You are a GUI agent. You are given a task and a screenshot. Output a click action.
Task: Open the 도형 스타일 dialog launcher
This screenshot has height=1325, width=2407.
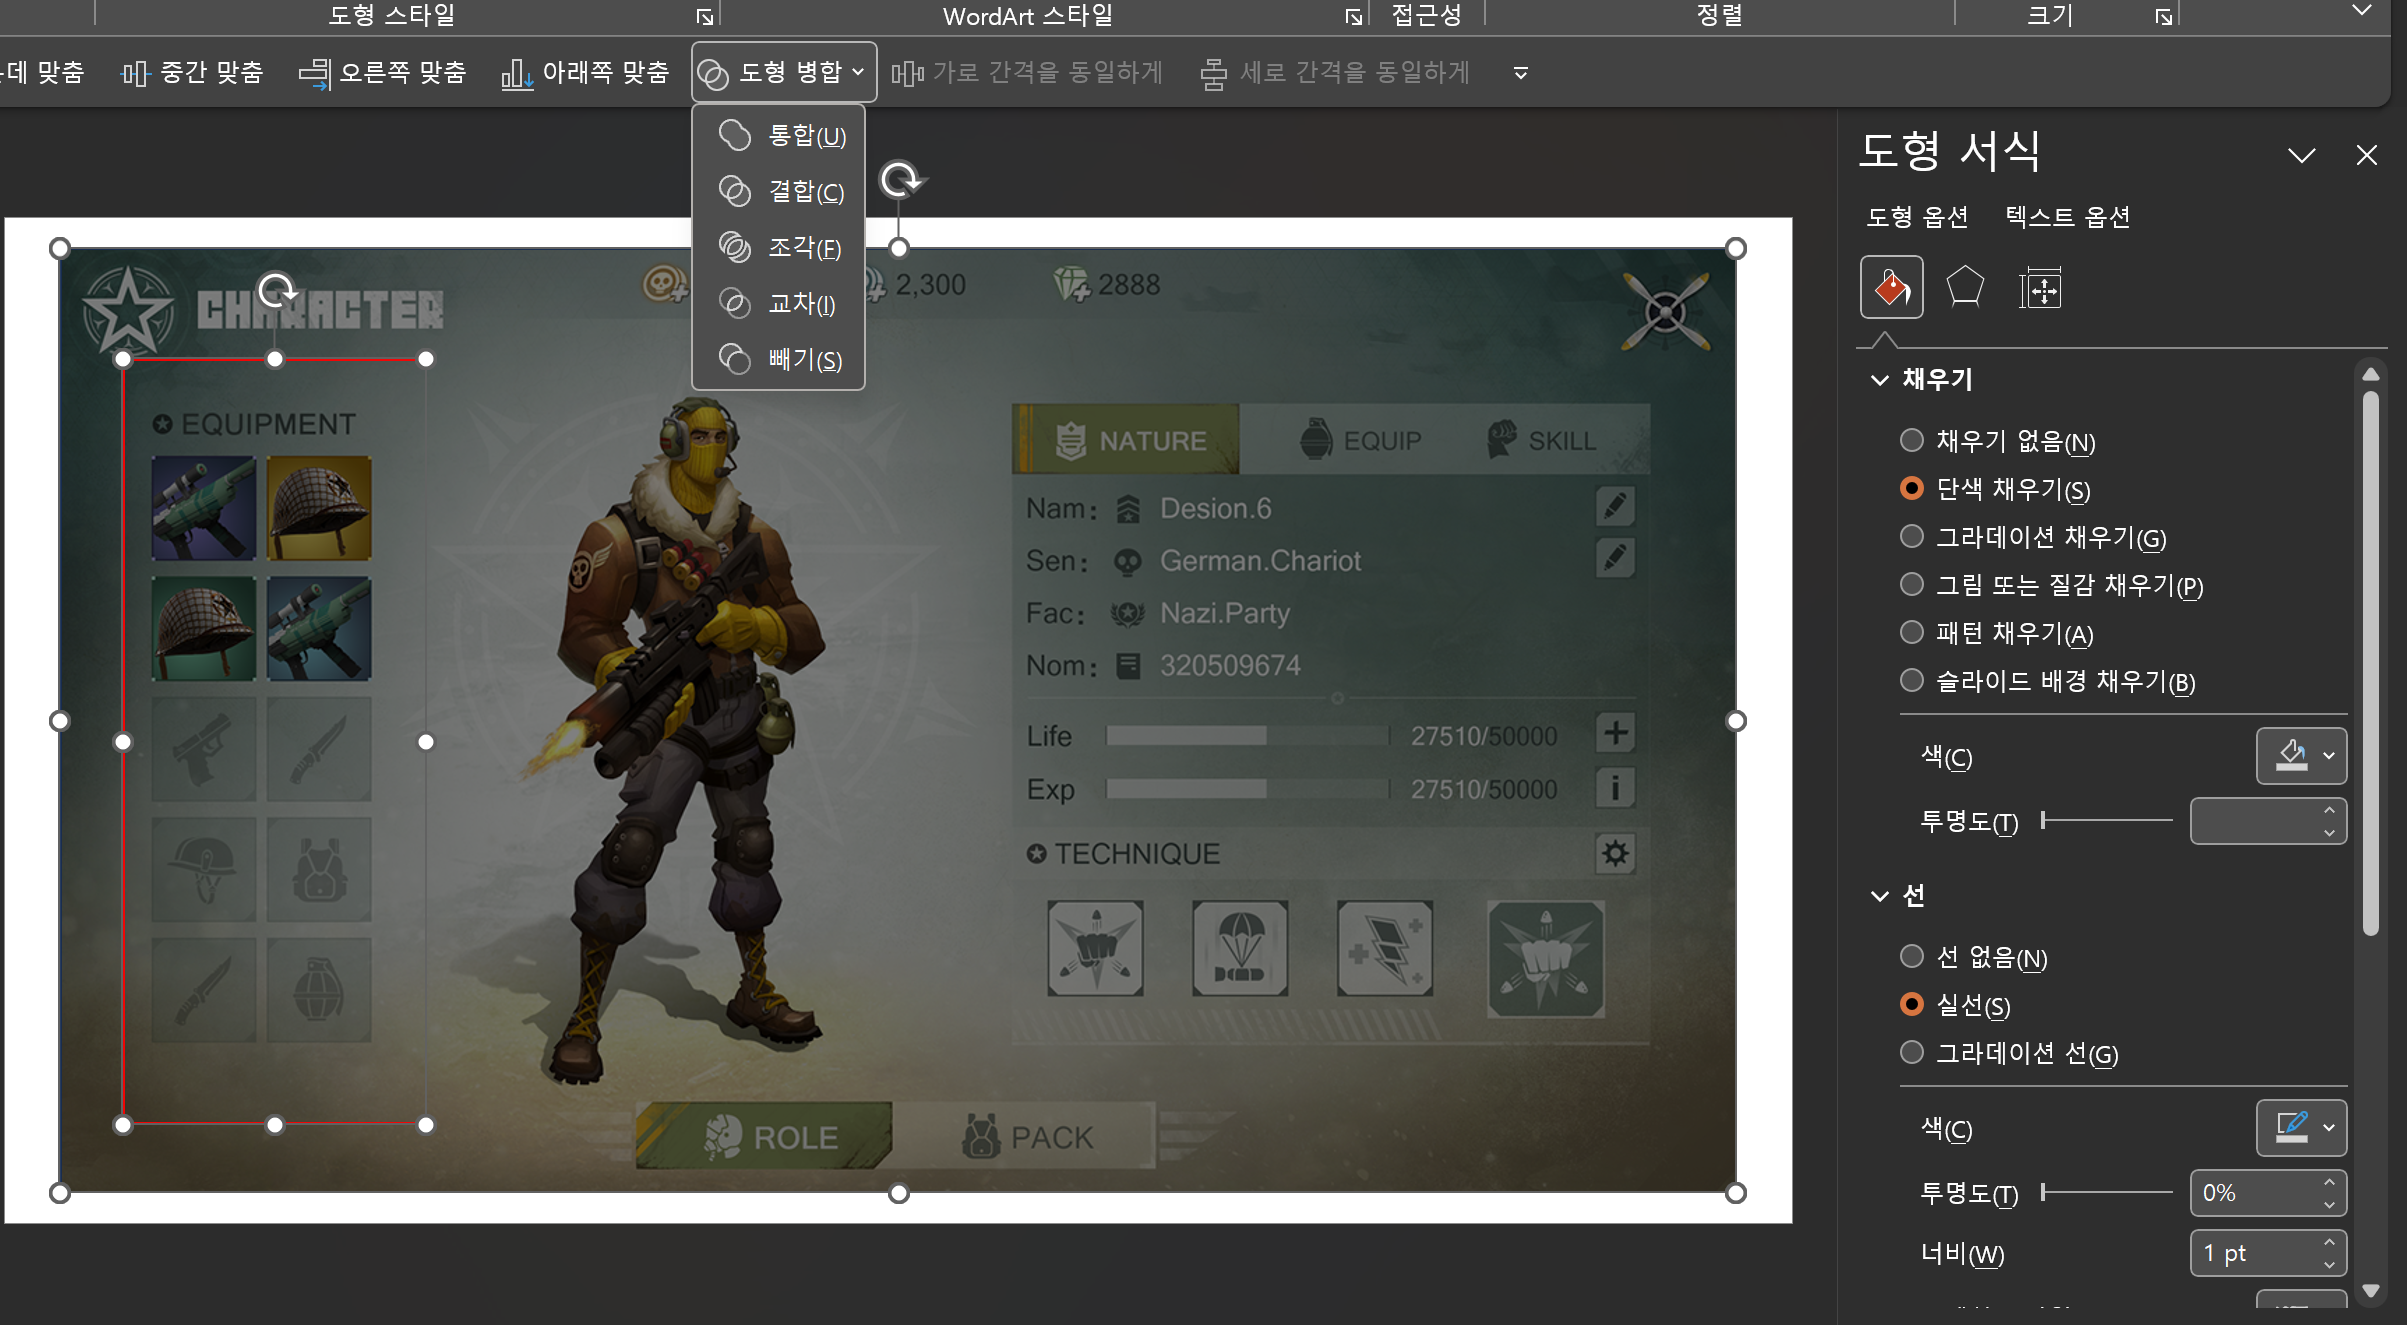705,16
